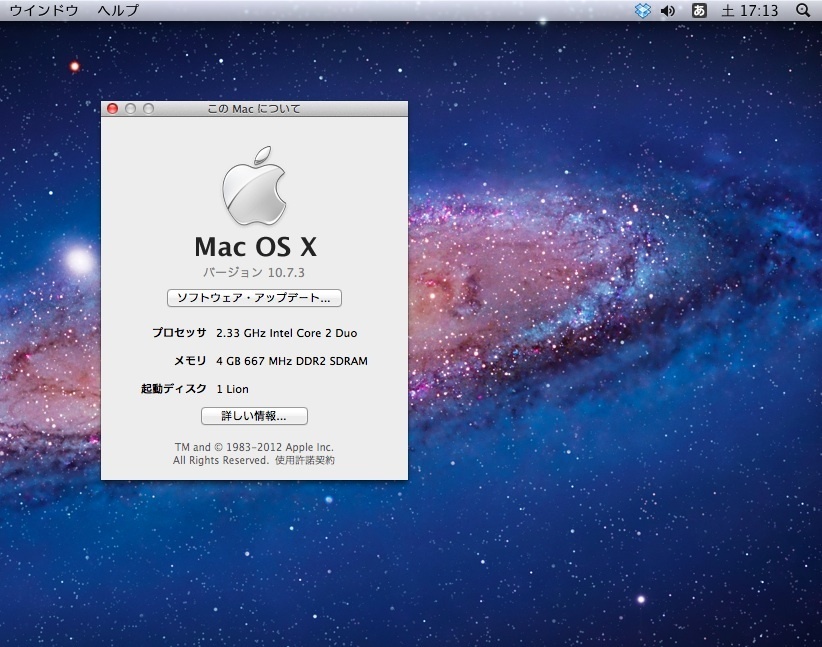Screen dimensions: 822x647
Task: Open Spotlight search magnifier
Action: (x=803, y=10)
